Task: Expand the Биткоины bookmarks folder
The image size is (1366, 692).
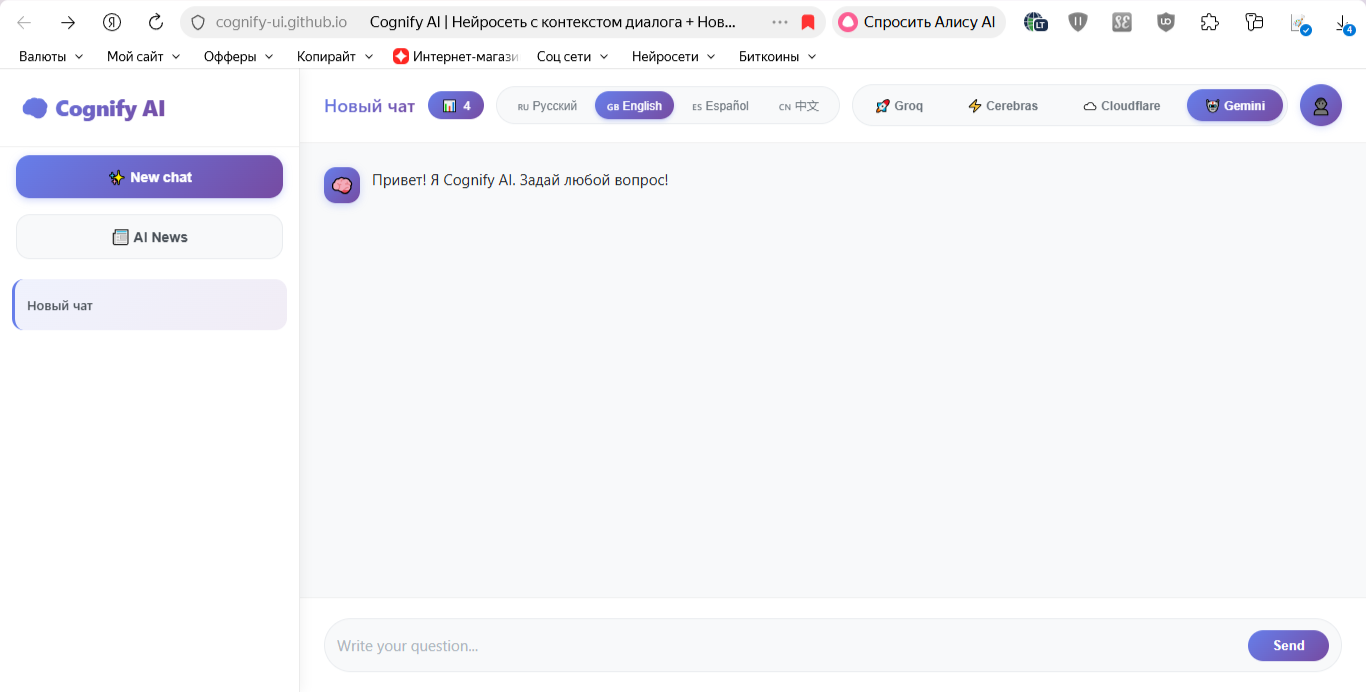Action: [778, 57]
